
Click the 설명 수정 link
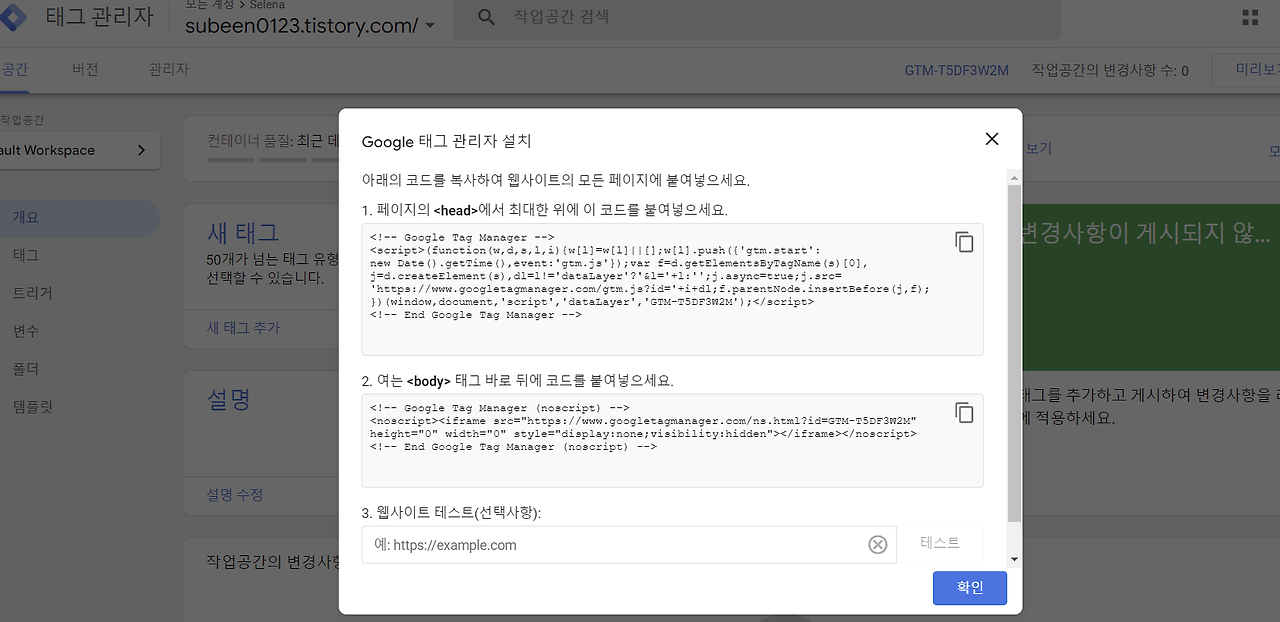[235, 495]
